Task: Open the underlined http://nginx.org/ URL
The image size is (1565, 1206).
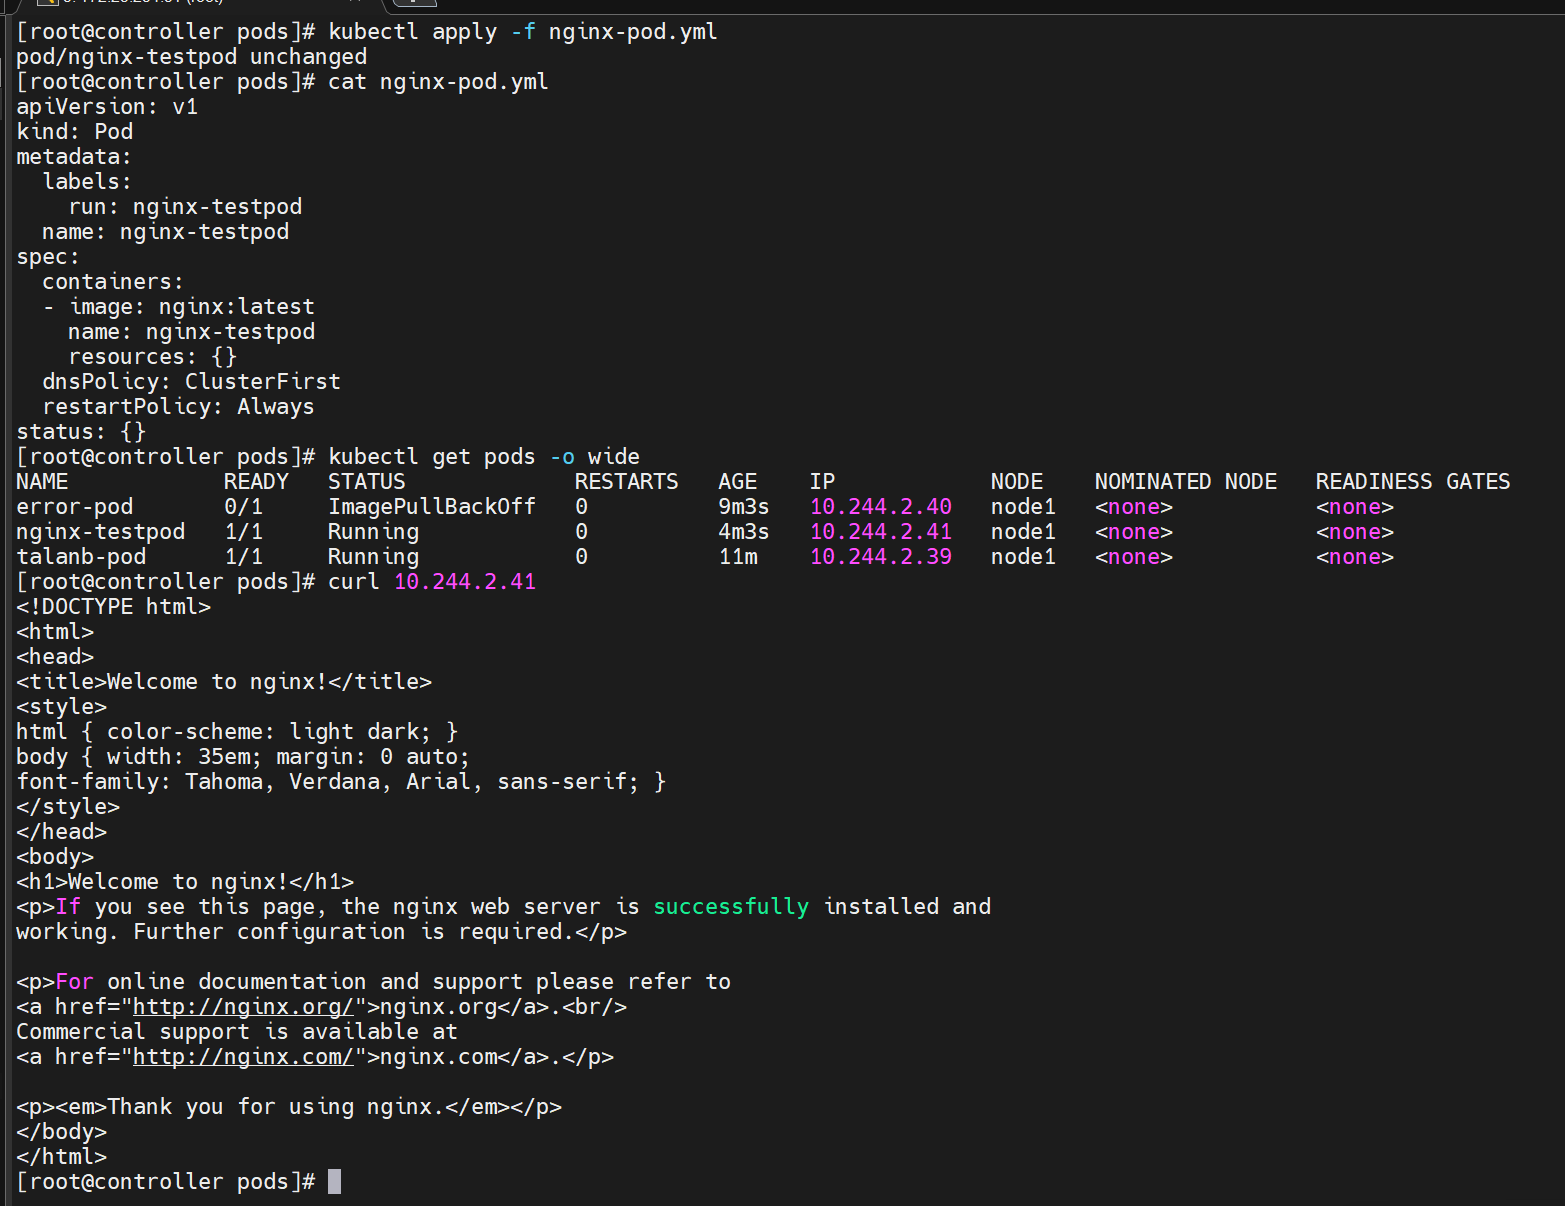Action: (x=243, y=1007)
